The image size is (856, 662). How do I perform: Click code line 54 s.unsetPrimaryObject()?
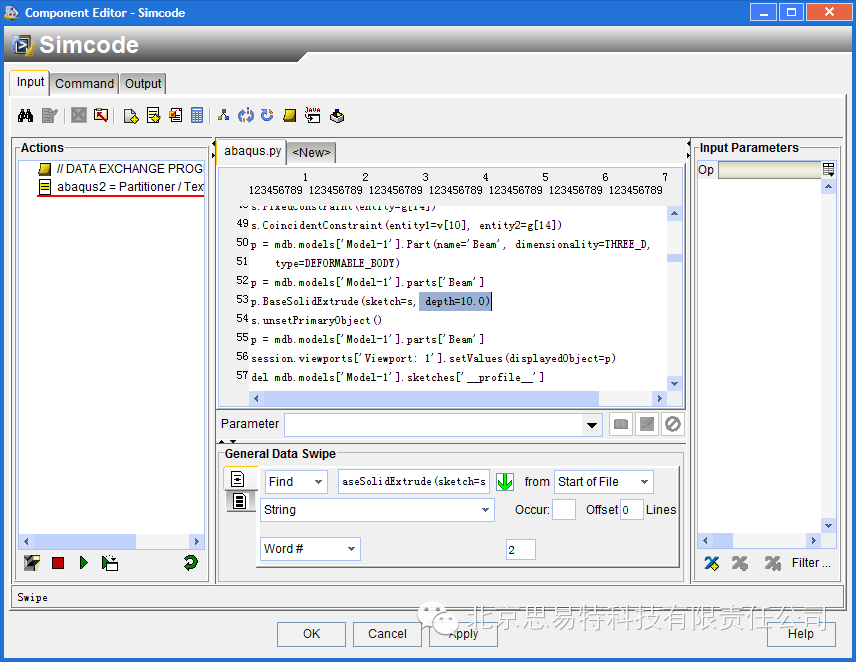[317, 320]
